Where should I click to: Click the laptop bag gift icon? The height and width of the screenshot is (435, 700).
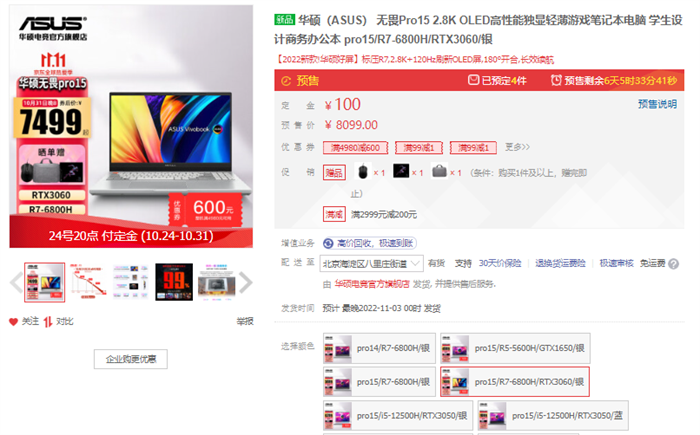(x=439, y=171)
